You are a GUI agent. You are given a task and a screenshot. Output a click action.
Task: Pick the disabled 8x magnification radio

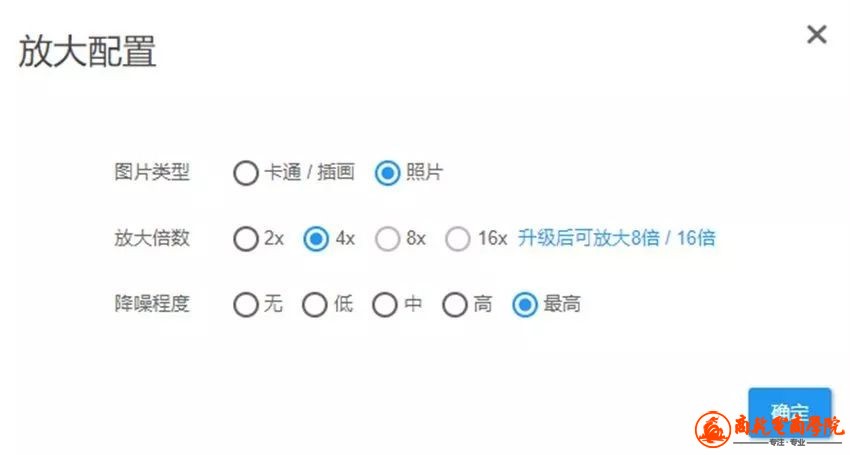(387, 239)
